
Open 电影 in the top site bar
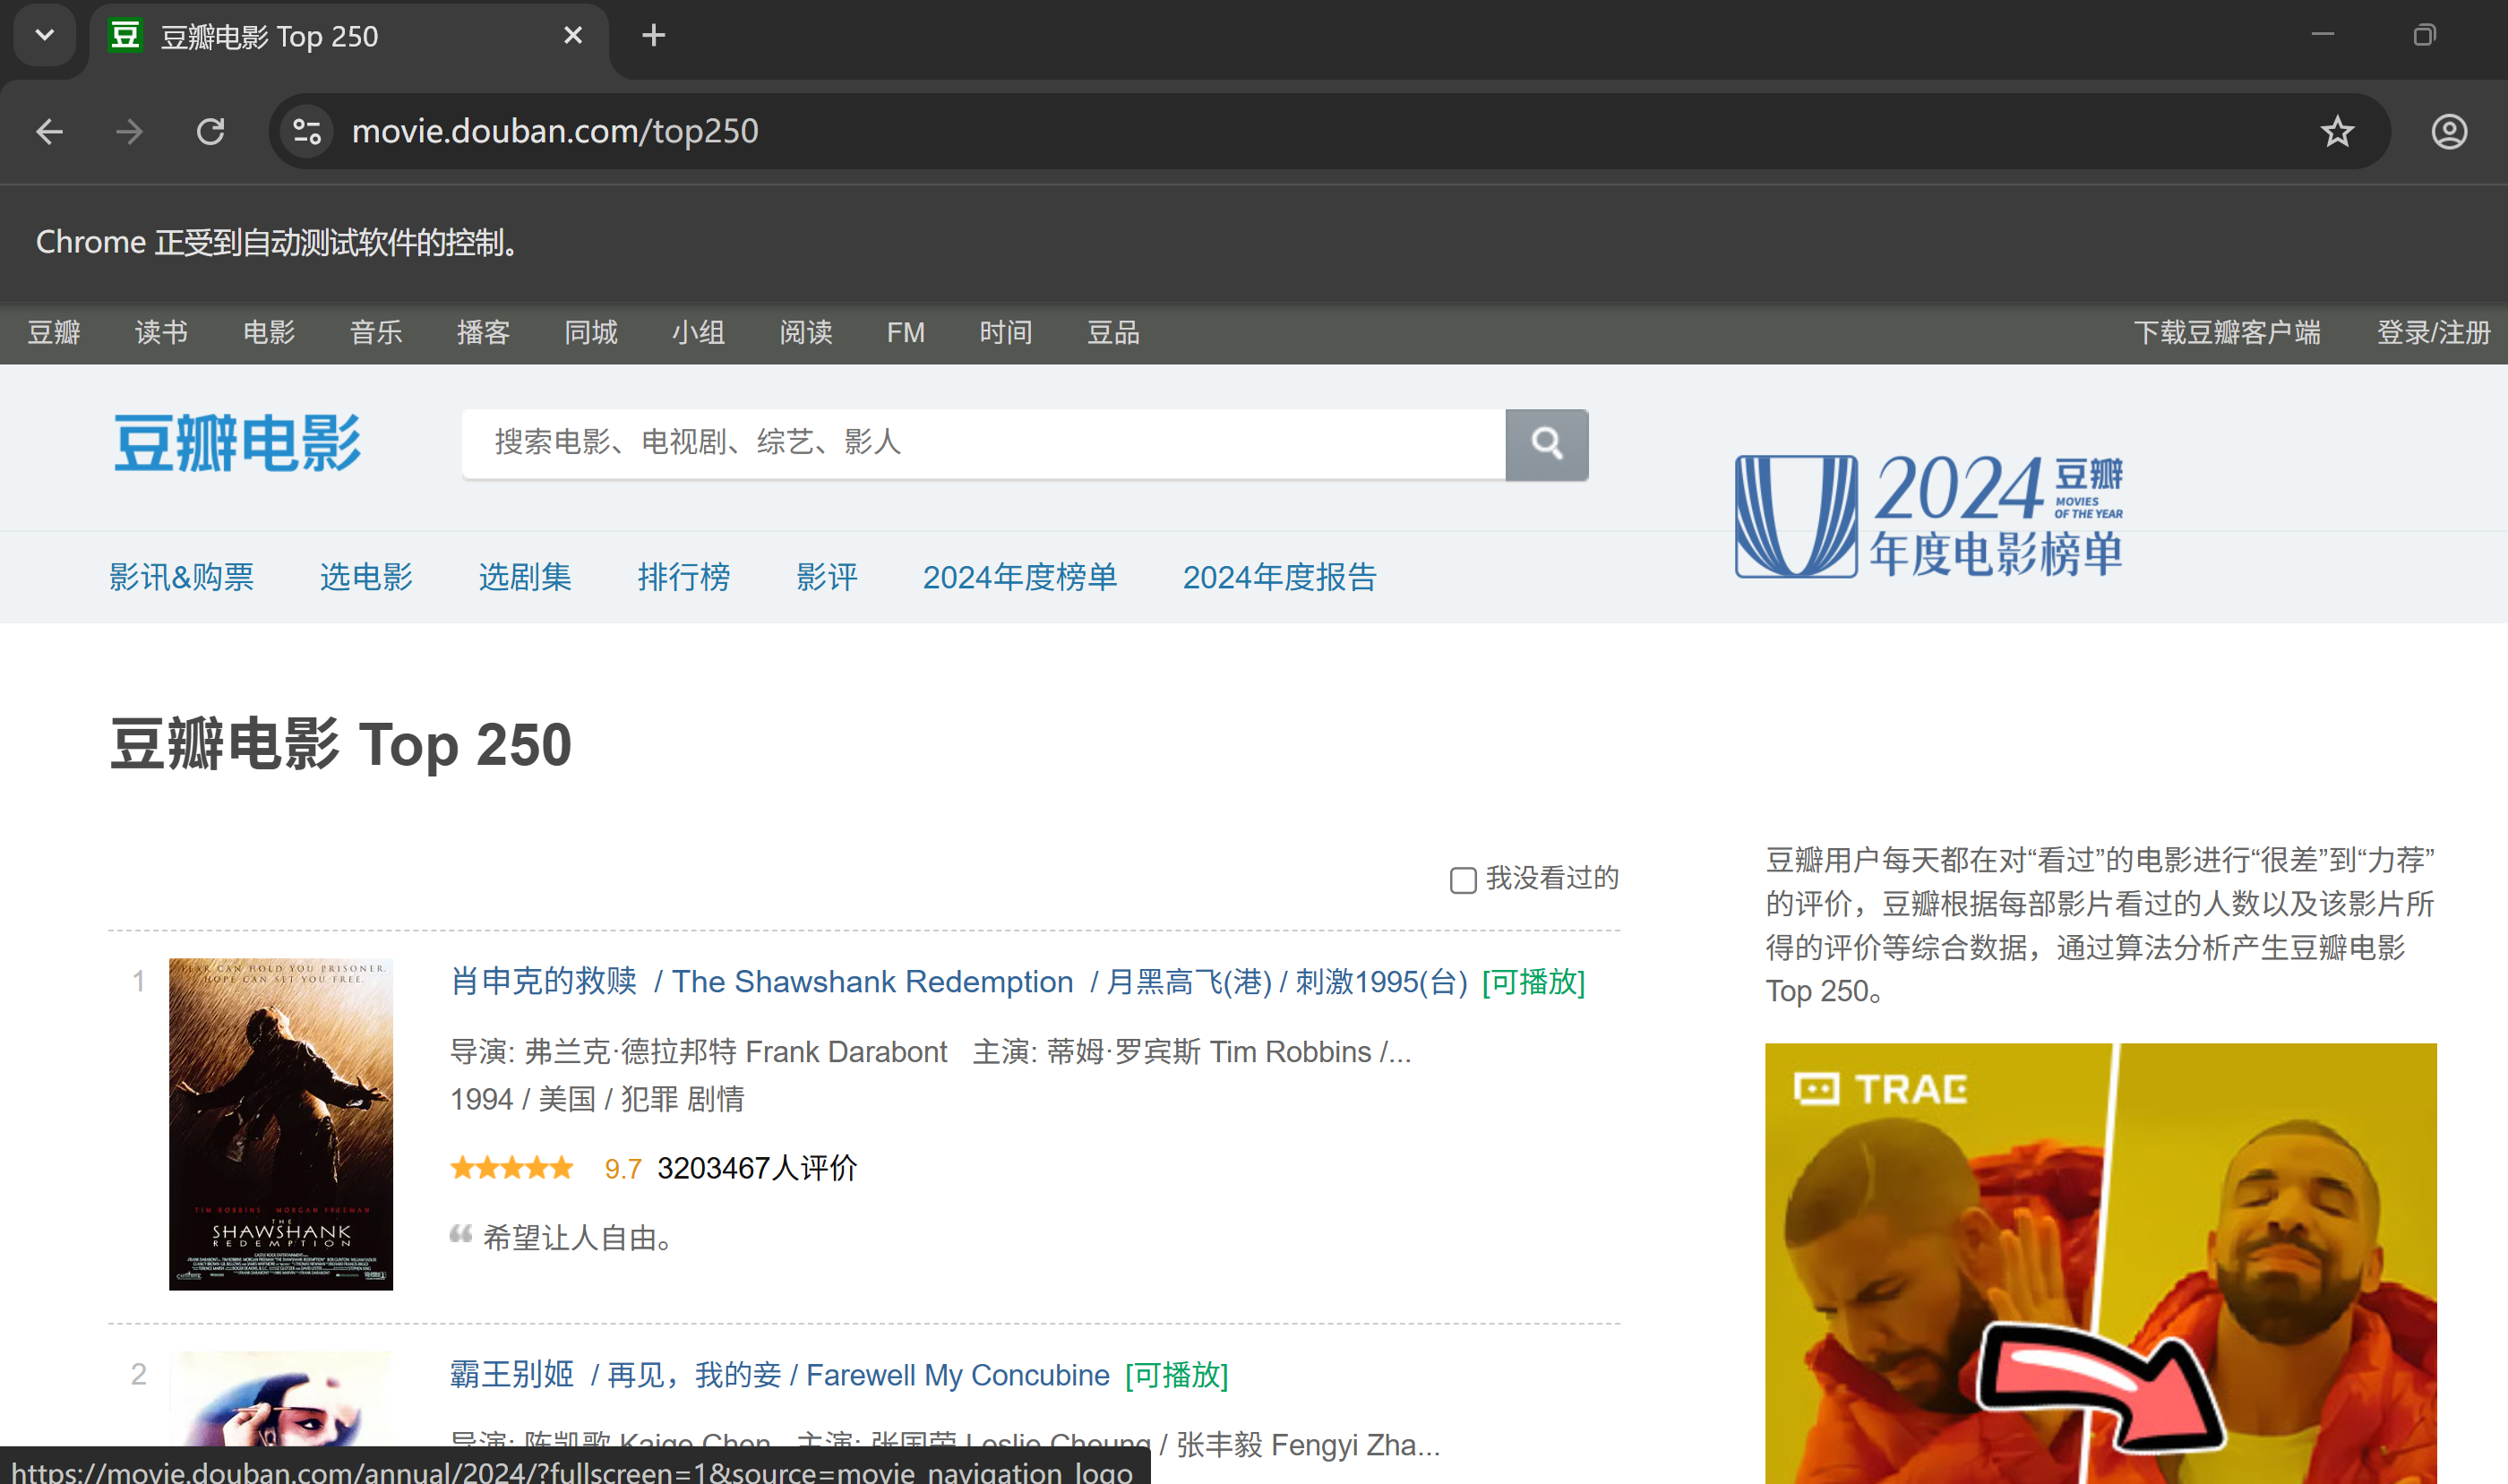click(269, 332)
